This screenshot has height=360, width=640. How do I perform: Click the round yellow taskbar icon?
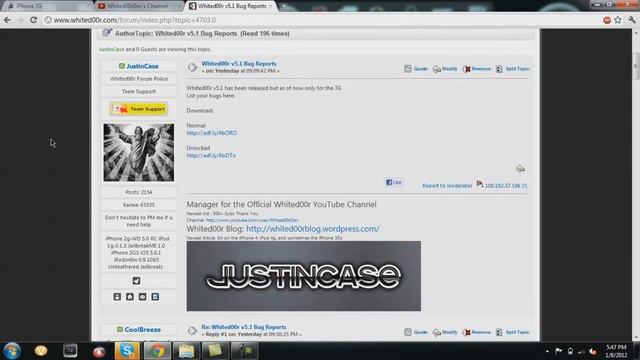click(x=41, y=351)
